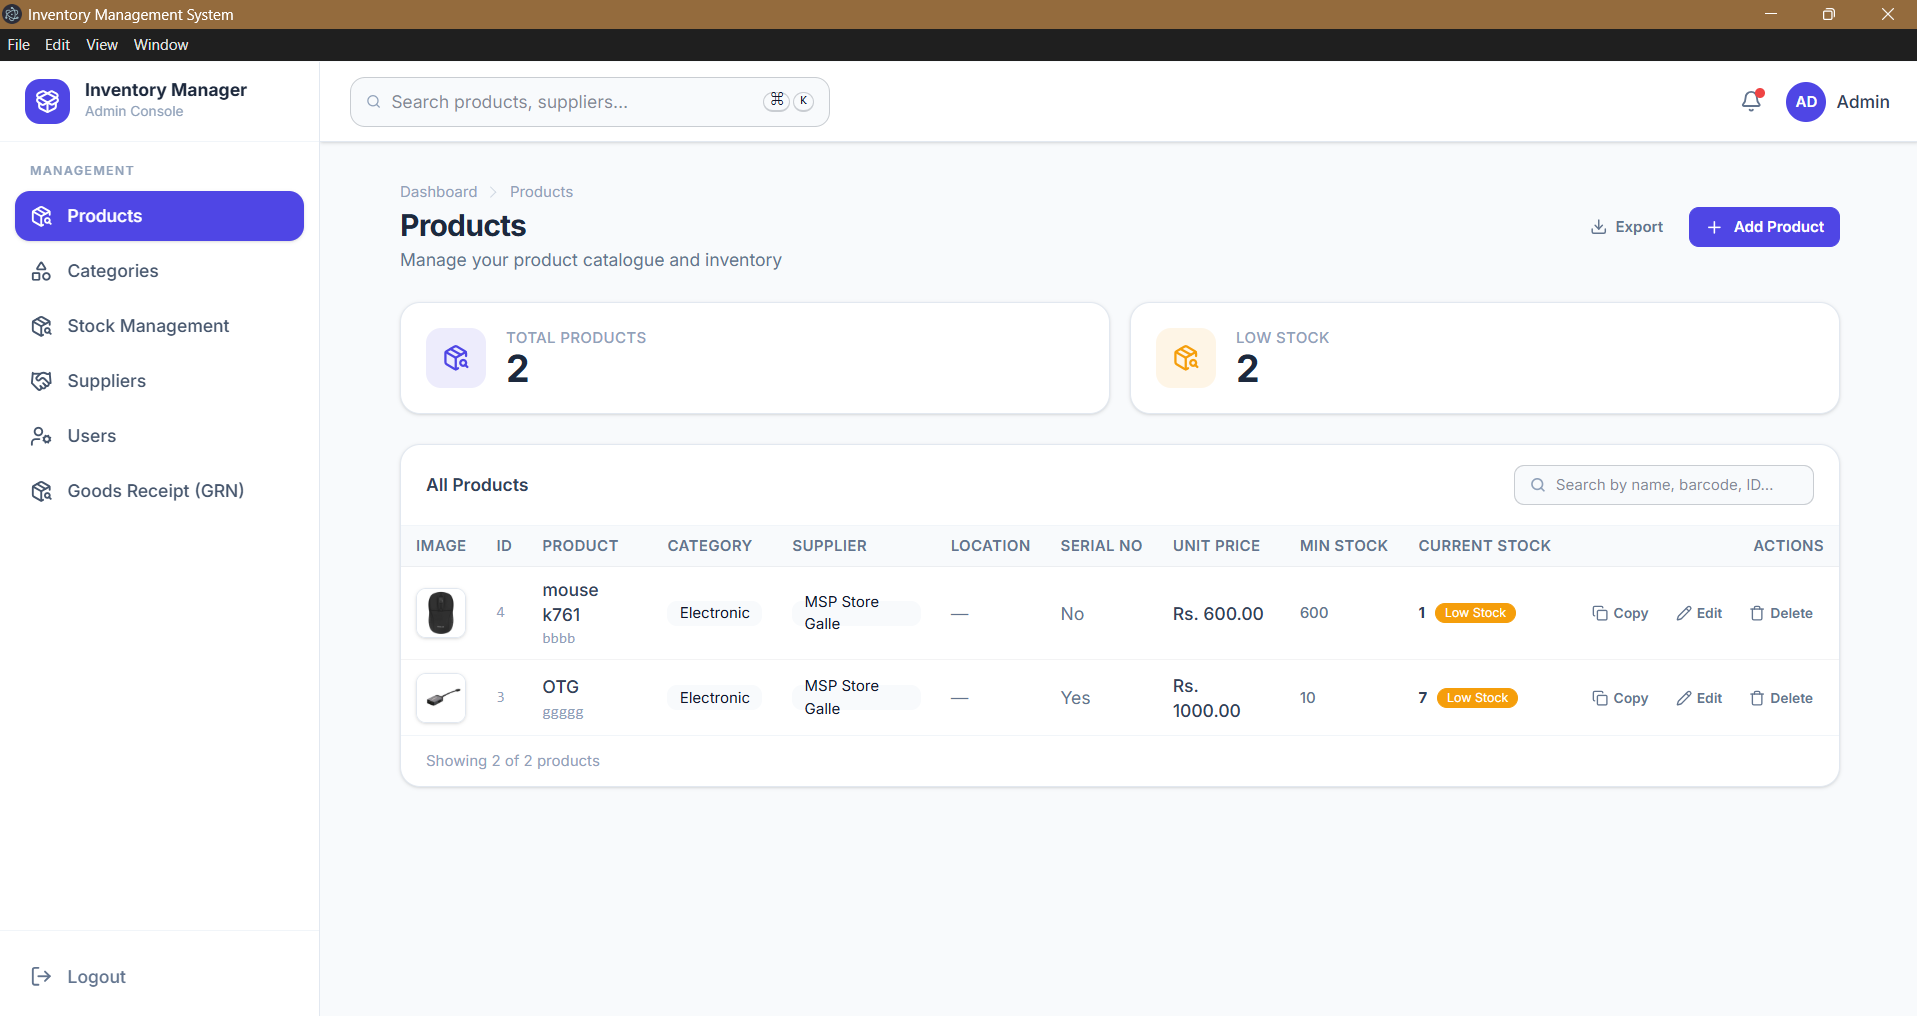Image resolution: width=1917 pixels, height=1016 pixels.
Task: Click the Rs. 600.00 price cell
Action: (x=1218, y=614)
